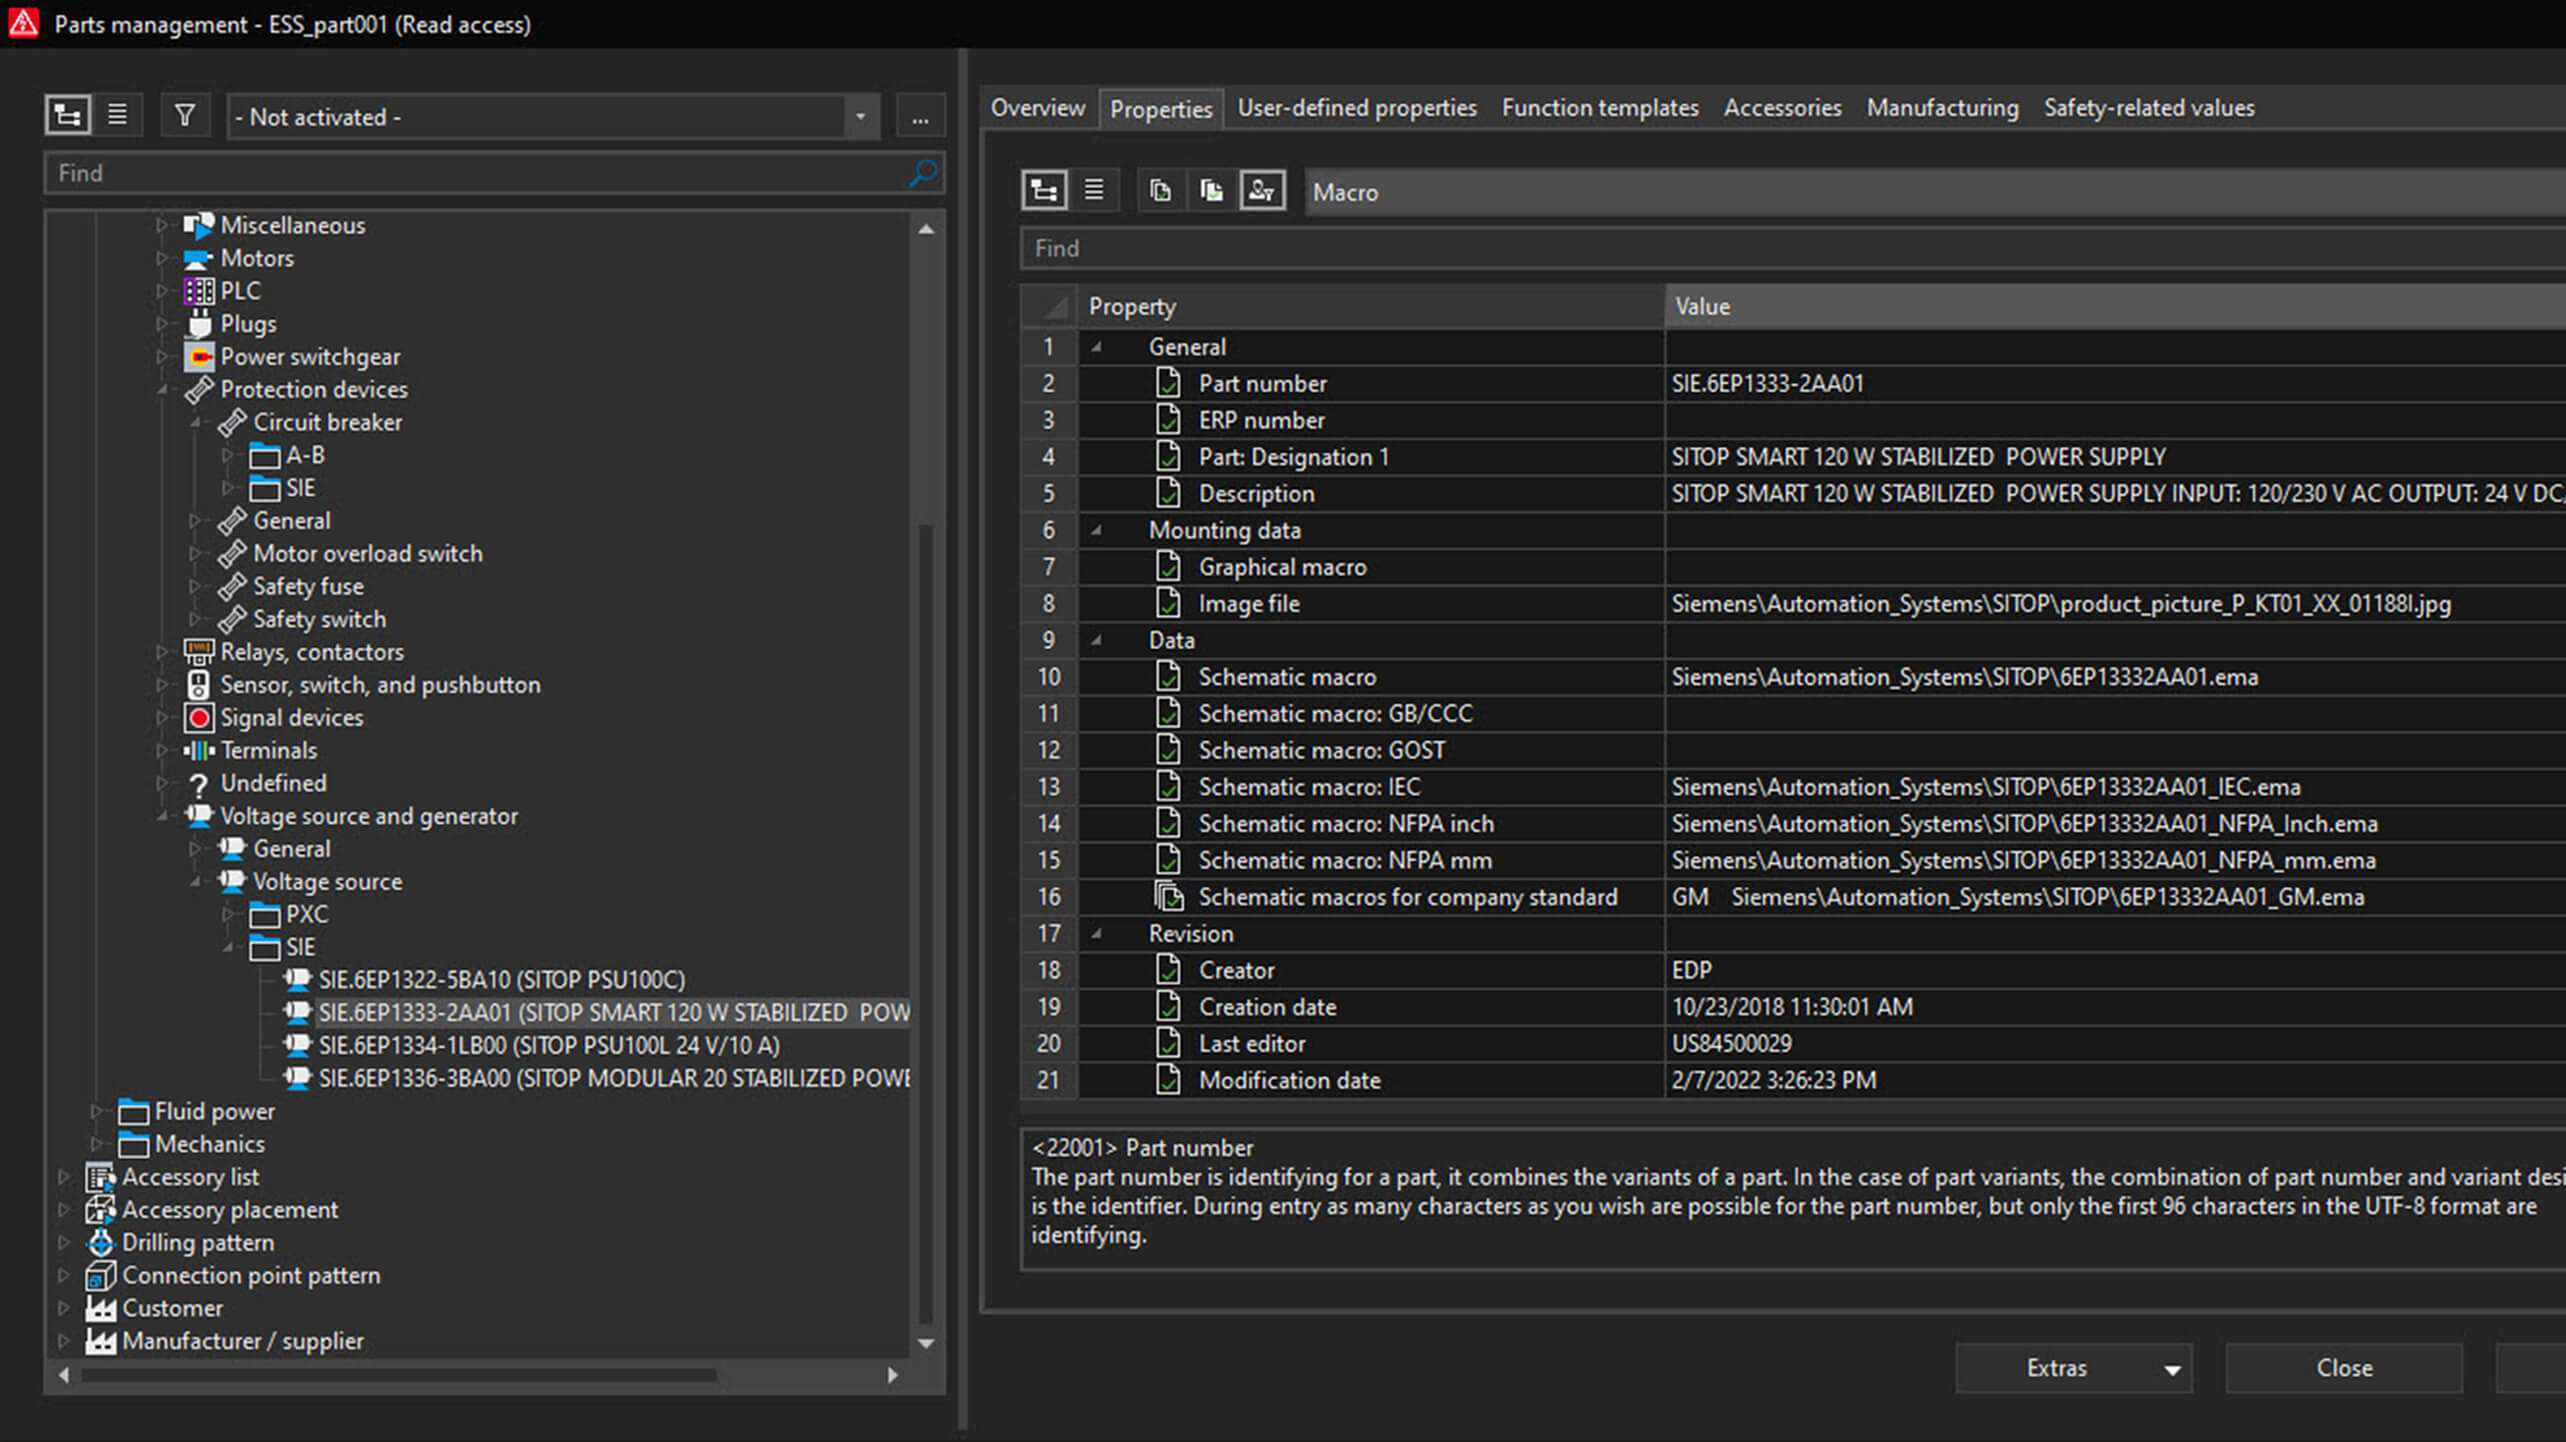
Task: Click the ellipsis button next to filter
Action: coord(920,117)
